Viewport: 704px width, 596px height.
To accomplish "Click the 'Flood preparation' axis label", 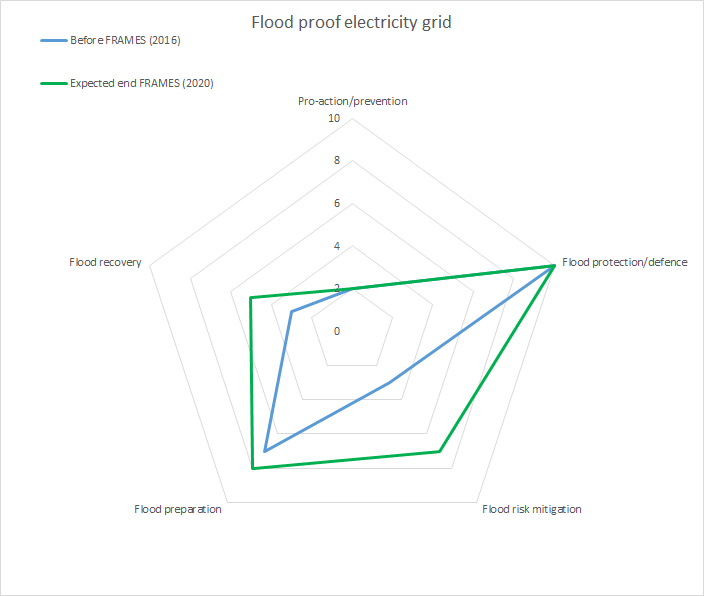I will [x=178, y=509].
